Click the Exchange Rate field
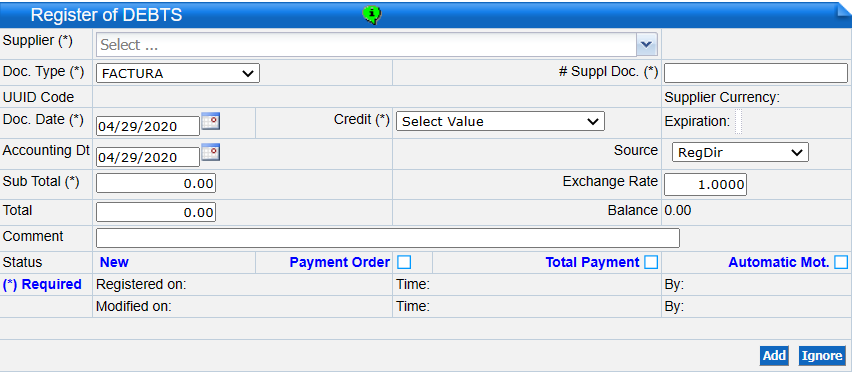Viewport: 854px width, 373px height. pos(705,185)
